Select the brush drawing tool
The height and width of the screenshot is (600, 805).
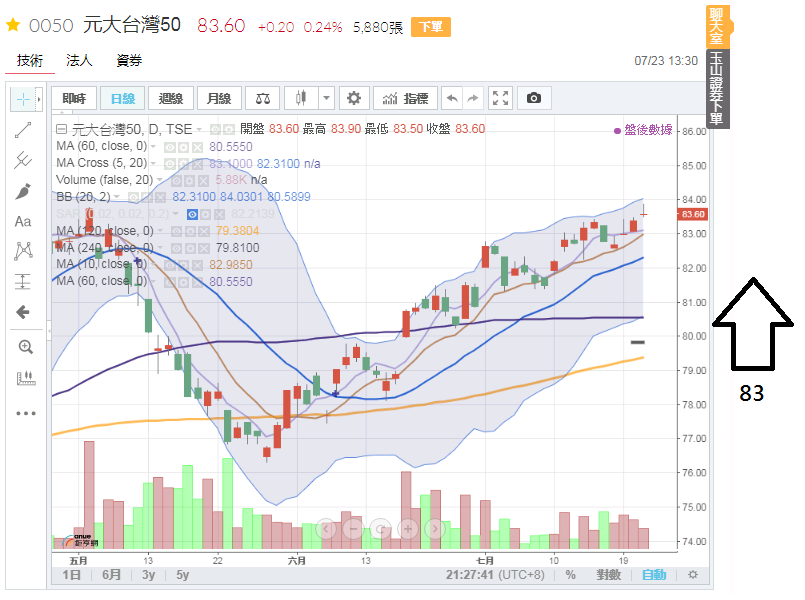(x=23, y=191)
